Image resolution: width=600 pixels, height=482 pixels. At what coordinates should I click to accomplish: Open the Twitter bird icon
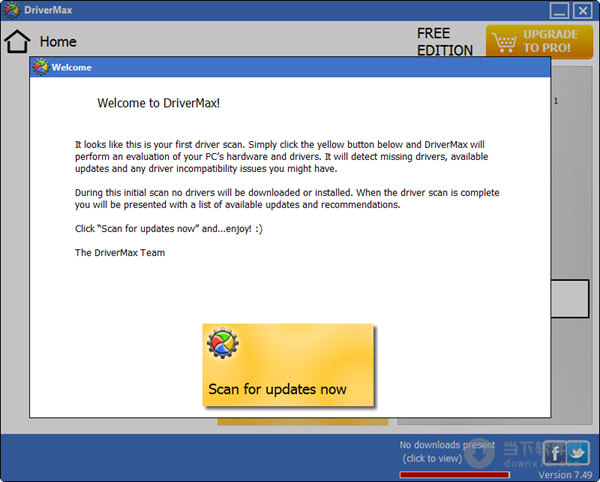coord(578,453)
